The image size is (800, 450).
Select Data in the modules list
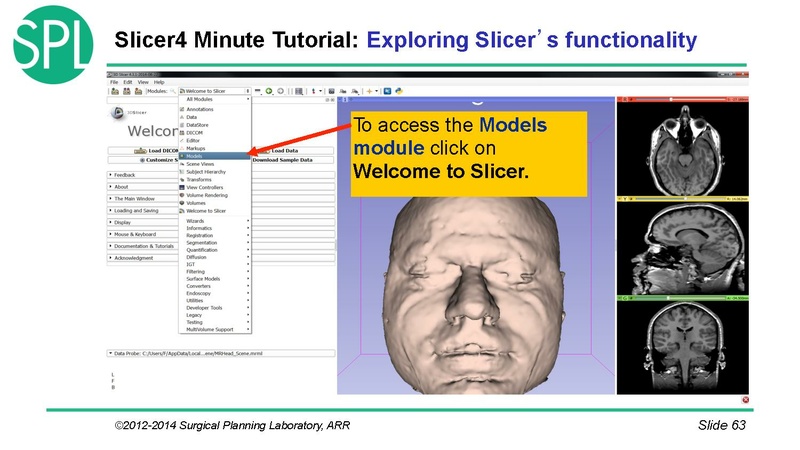click(215, 117)
